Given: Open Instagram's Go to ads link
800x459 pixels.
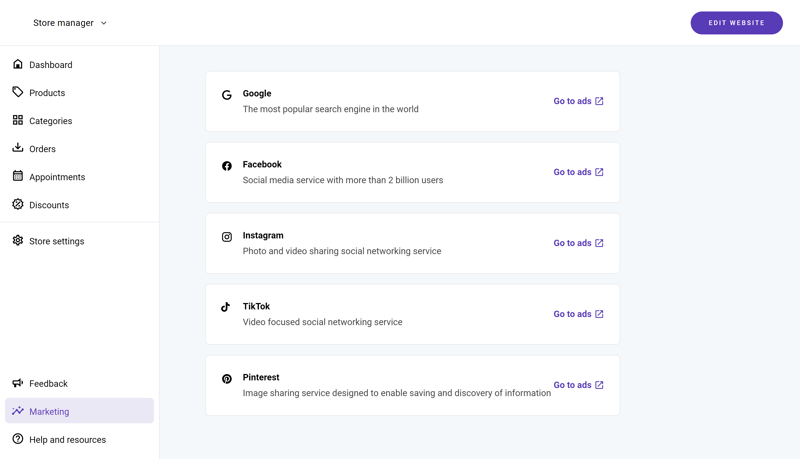Looking at the screenshot, I should 579,243.
